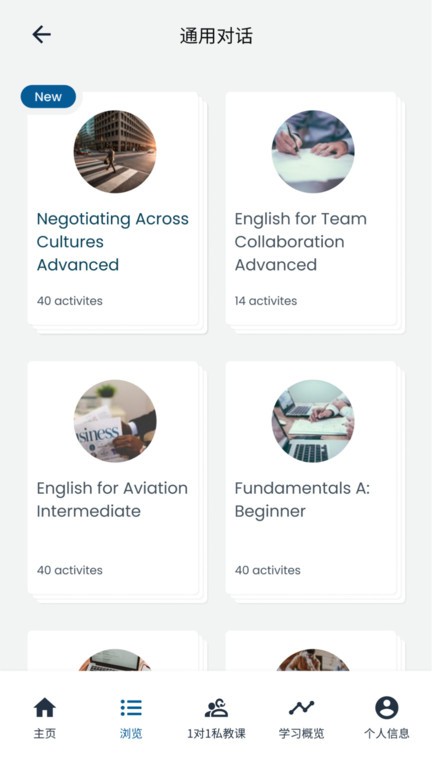Tap the hands writing photo thumbnail
Image resolution: width=432 pixels, height=768 pixels.
point(313,151)
